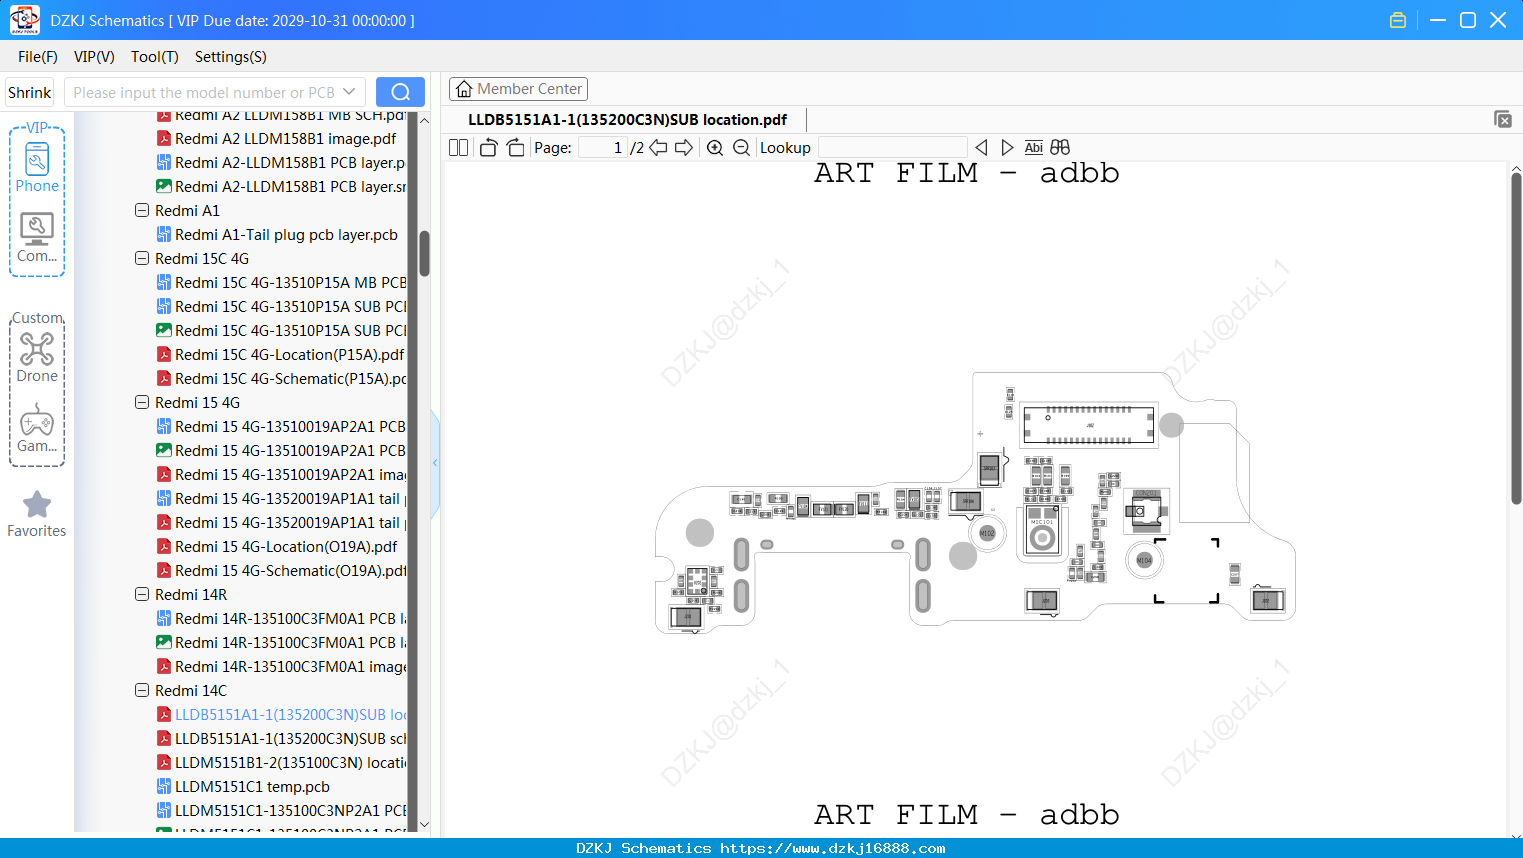1523x858 pixels.
Task: Open LLDB5151A1-1(135200C3N)SUB schematic file
Action: pos(282,739)
